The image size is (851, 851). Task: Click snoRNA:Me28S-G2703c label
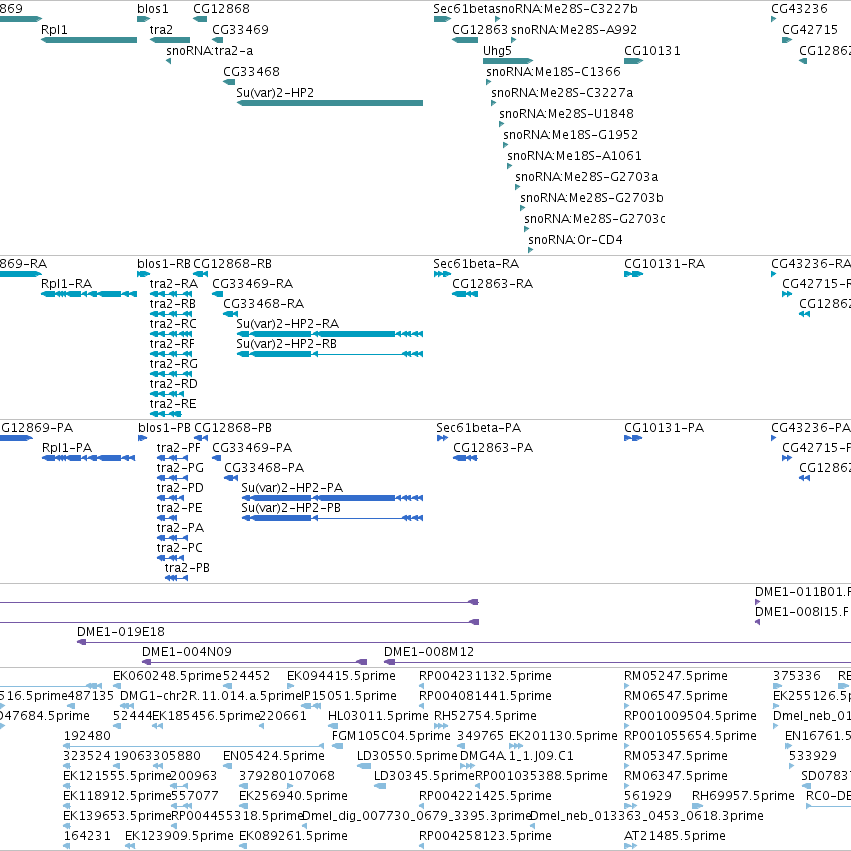595,219
